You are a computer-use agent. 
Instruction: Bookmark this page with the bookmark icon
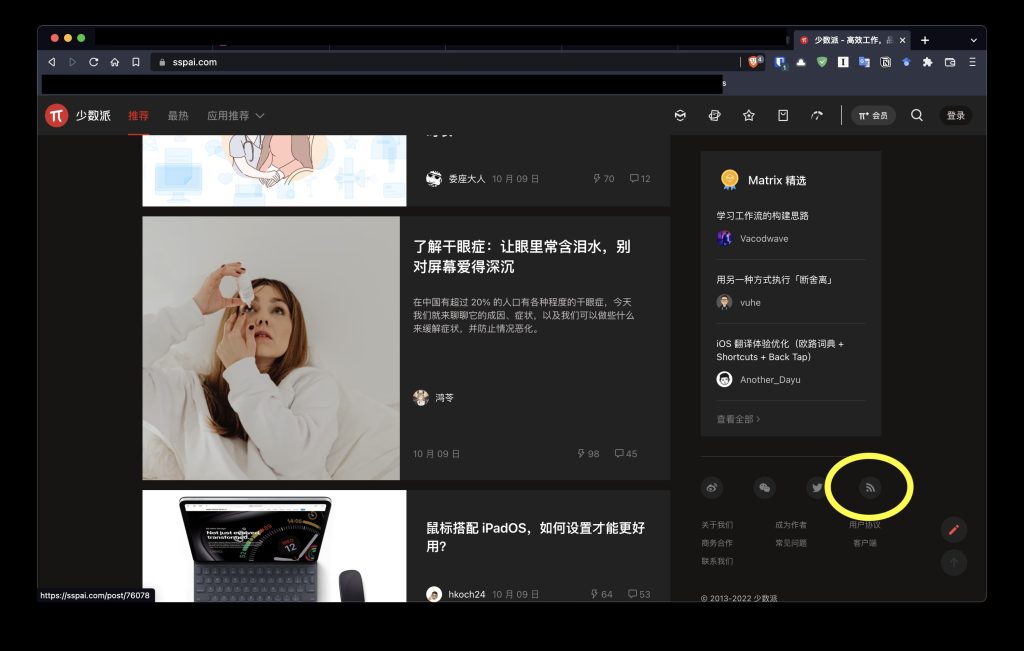[136, 62]
